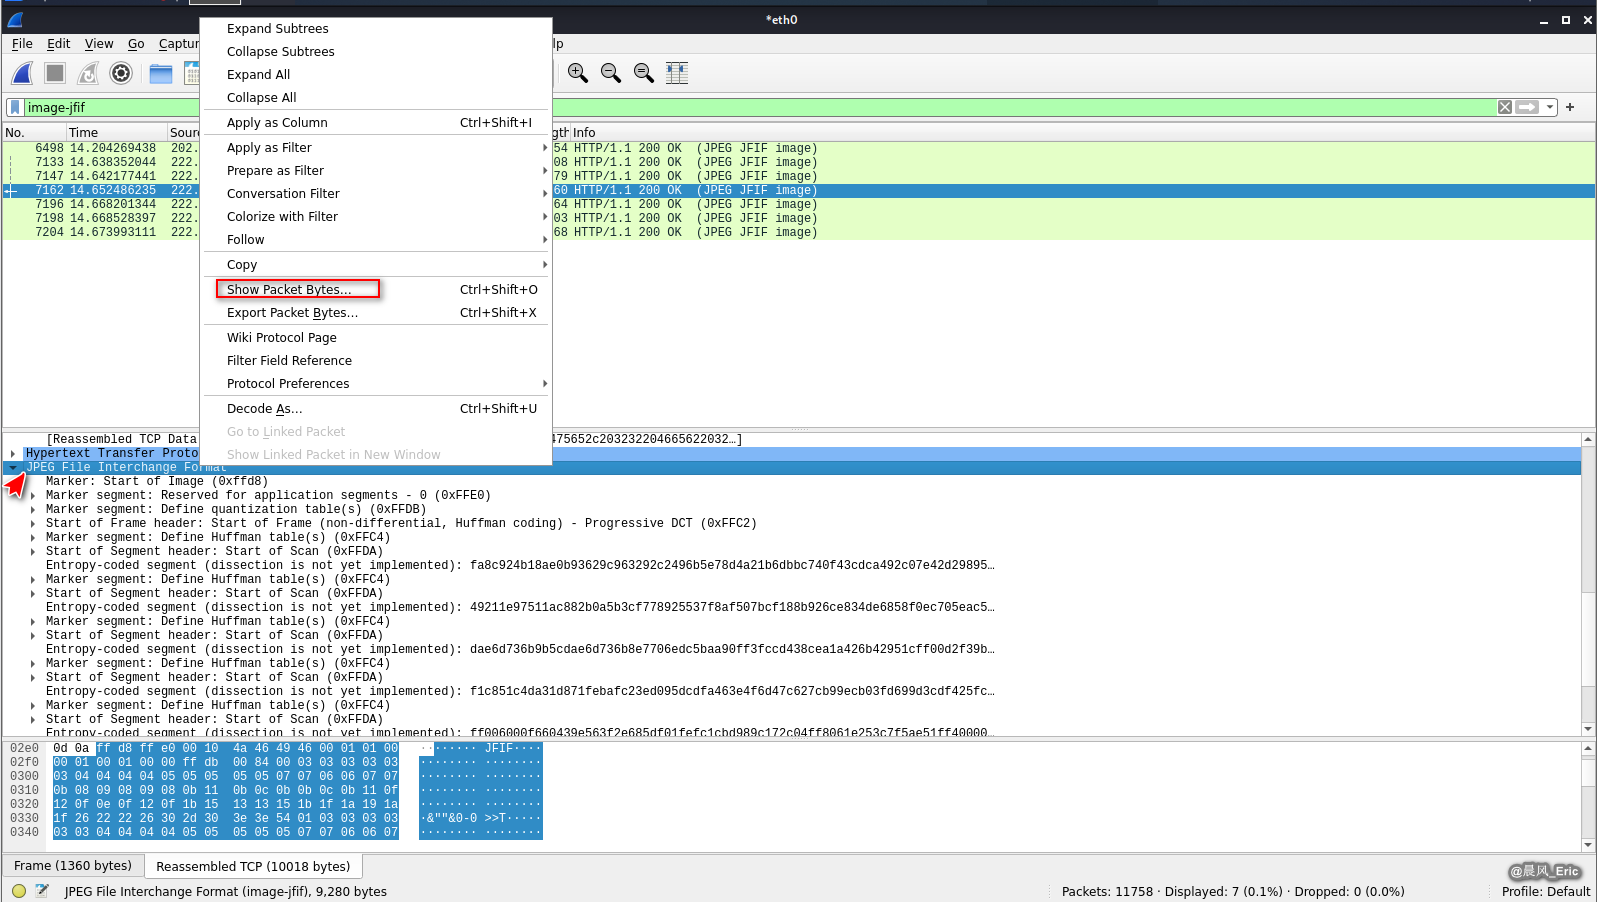The width and height of the screenshot is (1597, 902).
Task: Expand the Reserved for application segments marker
Action: (32, 495)
